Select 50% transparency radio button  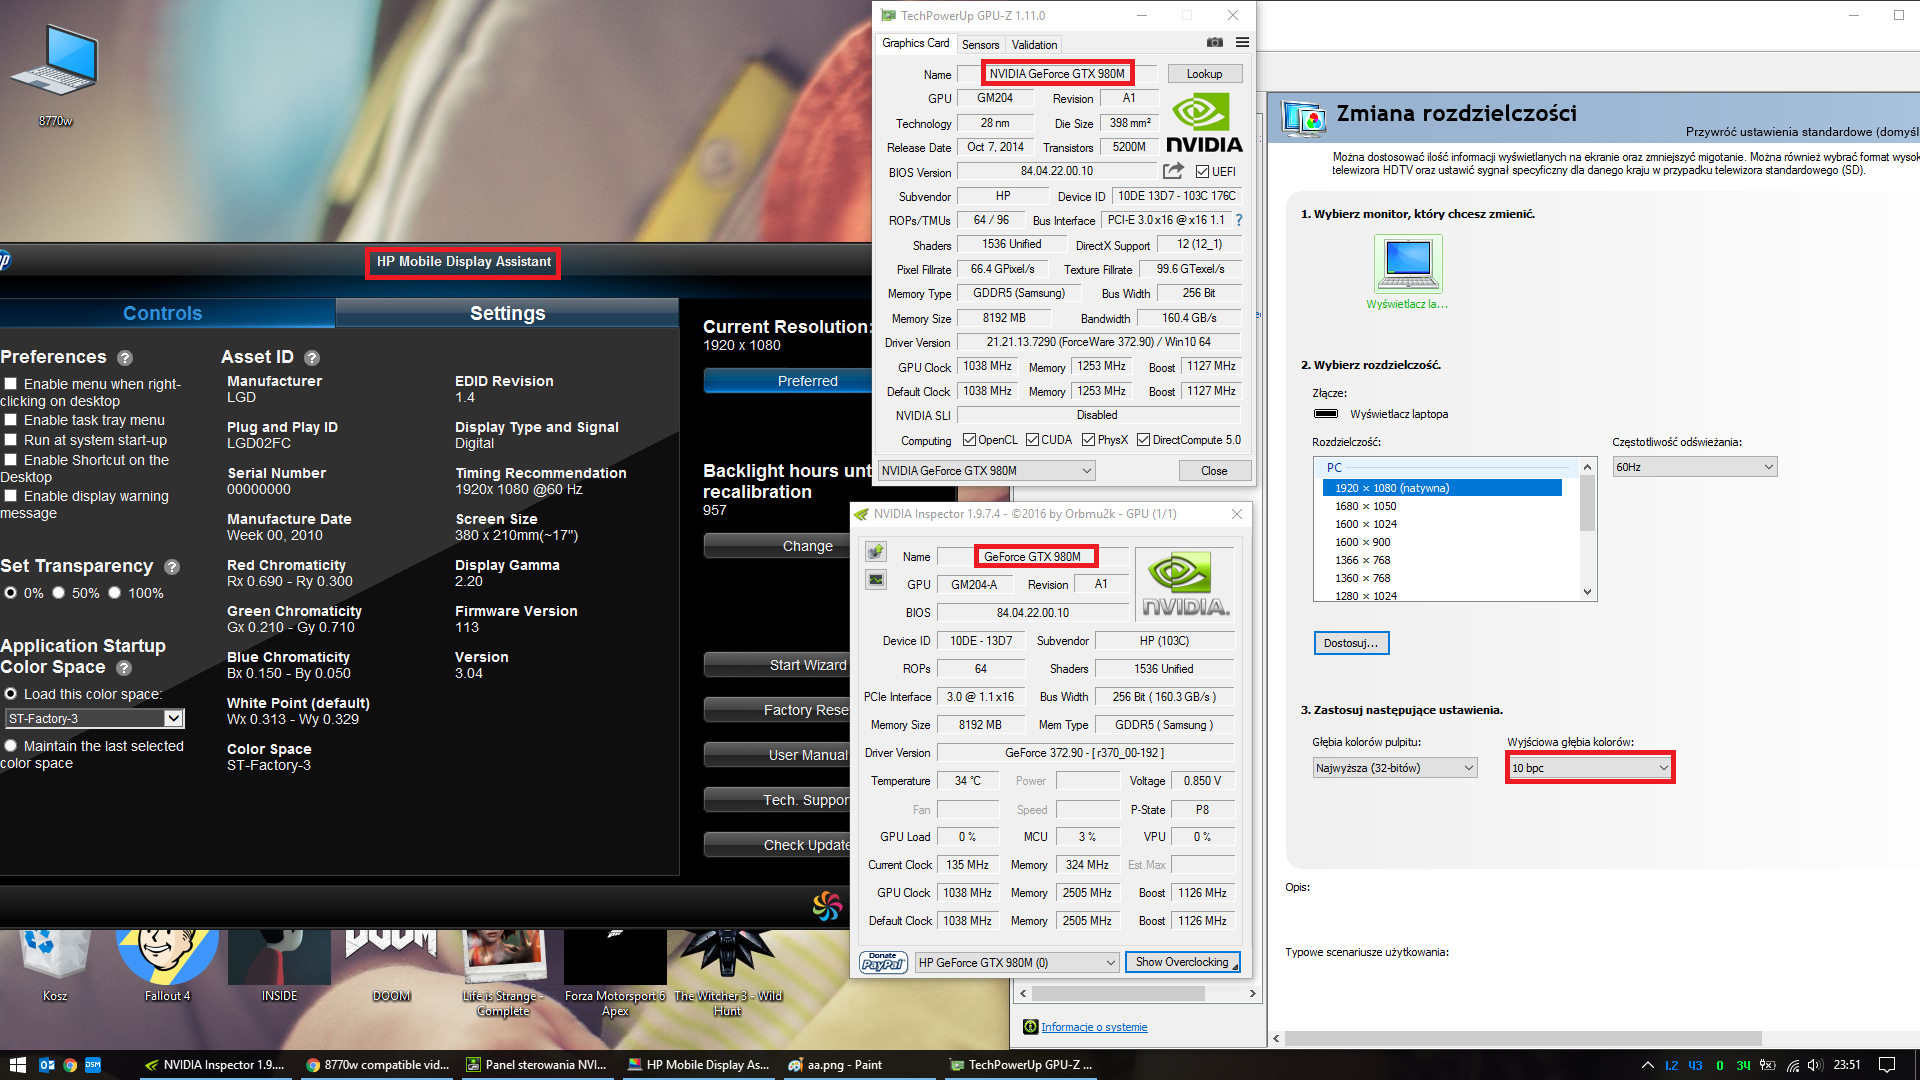59,593
